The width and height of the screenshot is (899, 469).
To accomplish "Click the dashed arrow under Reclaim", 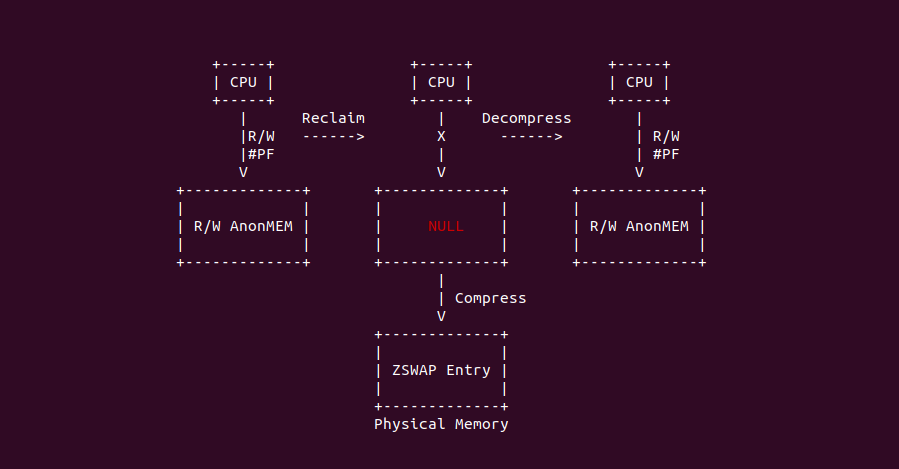I will pos(333,137).
